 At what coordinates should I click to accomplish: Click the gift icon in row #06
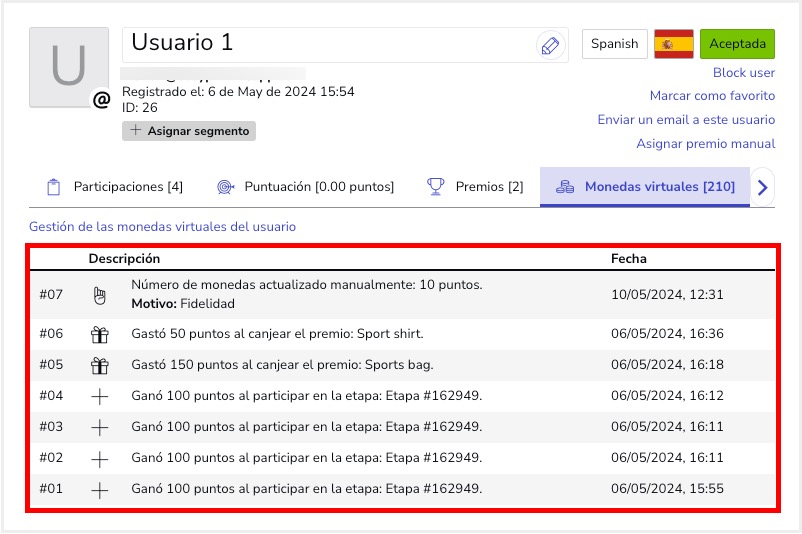pyautogui.click(x=99, y=334)
